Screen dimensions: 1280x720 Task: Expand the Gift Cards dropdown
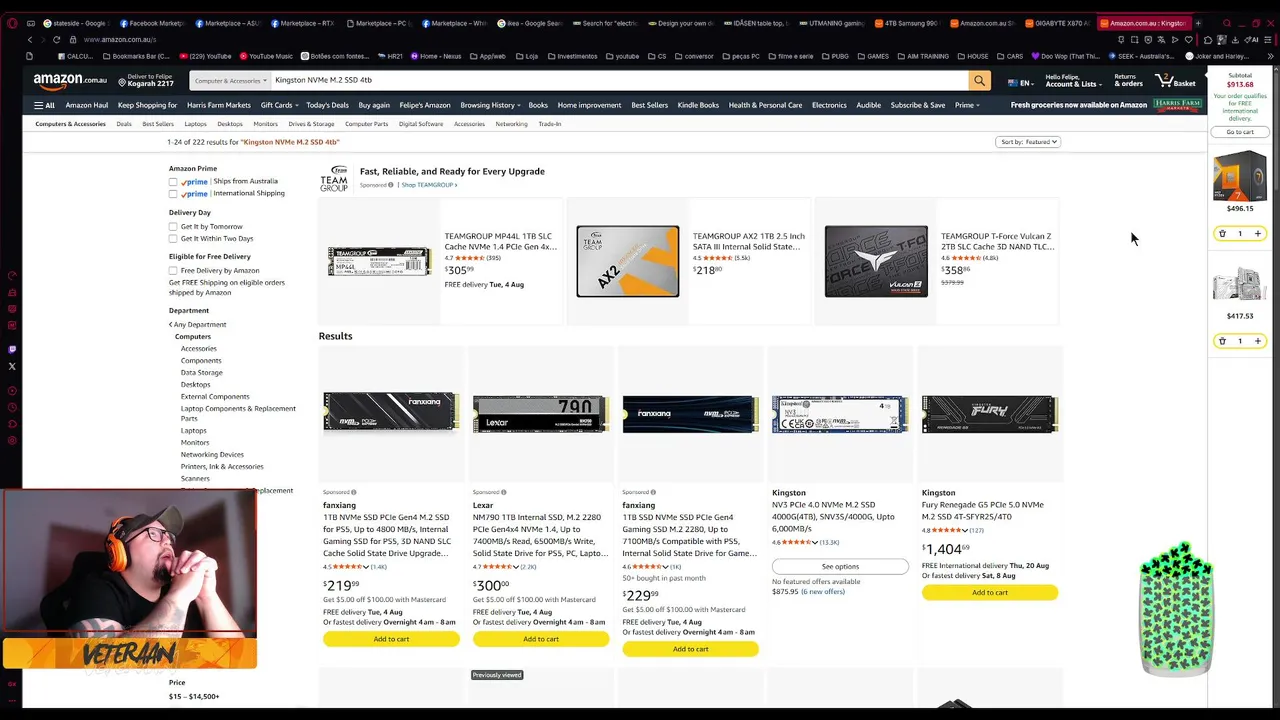(x=280, y=105)
